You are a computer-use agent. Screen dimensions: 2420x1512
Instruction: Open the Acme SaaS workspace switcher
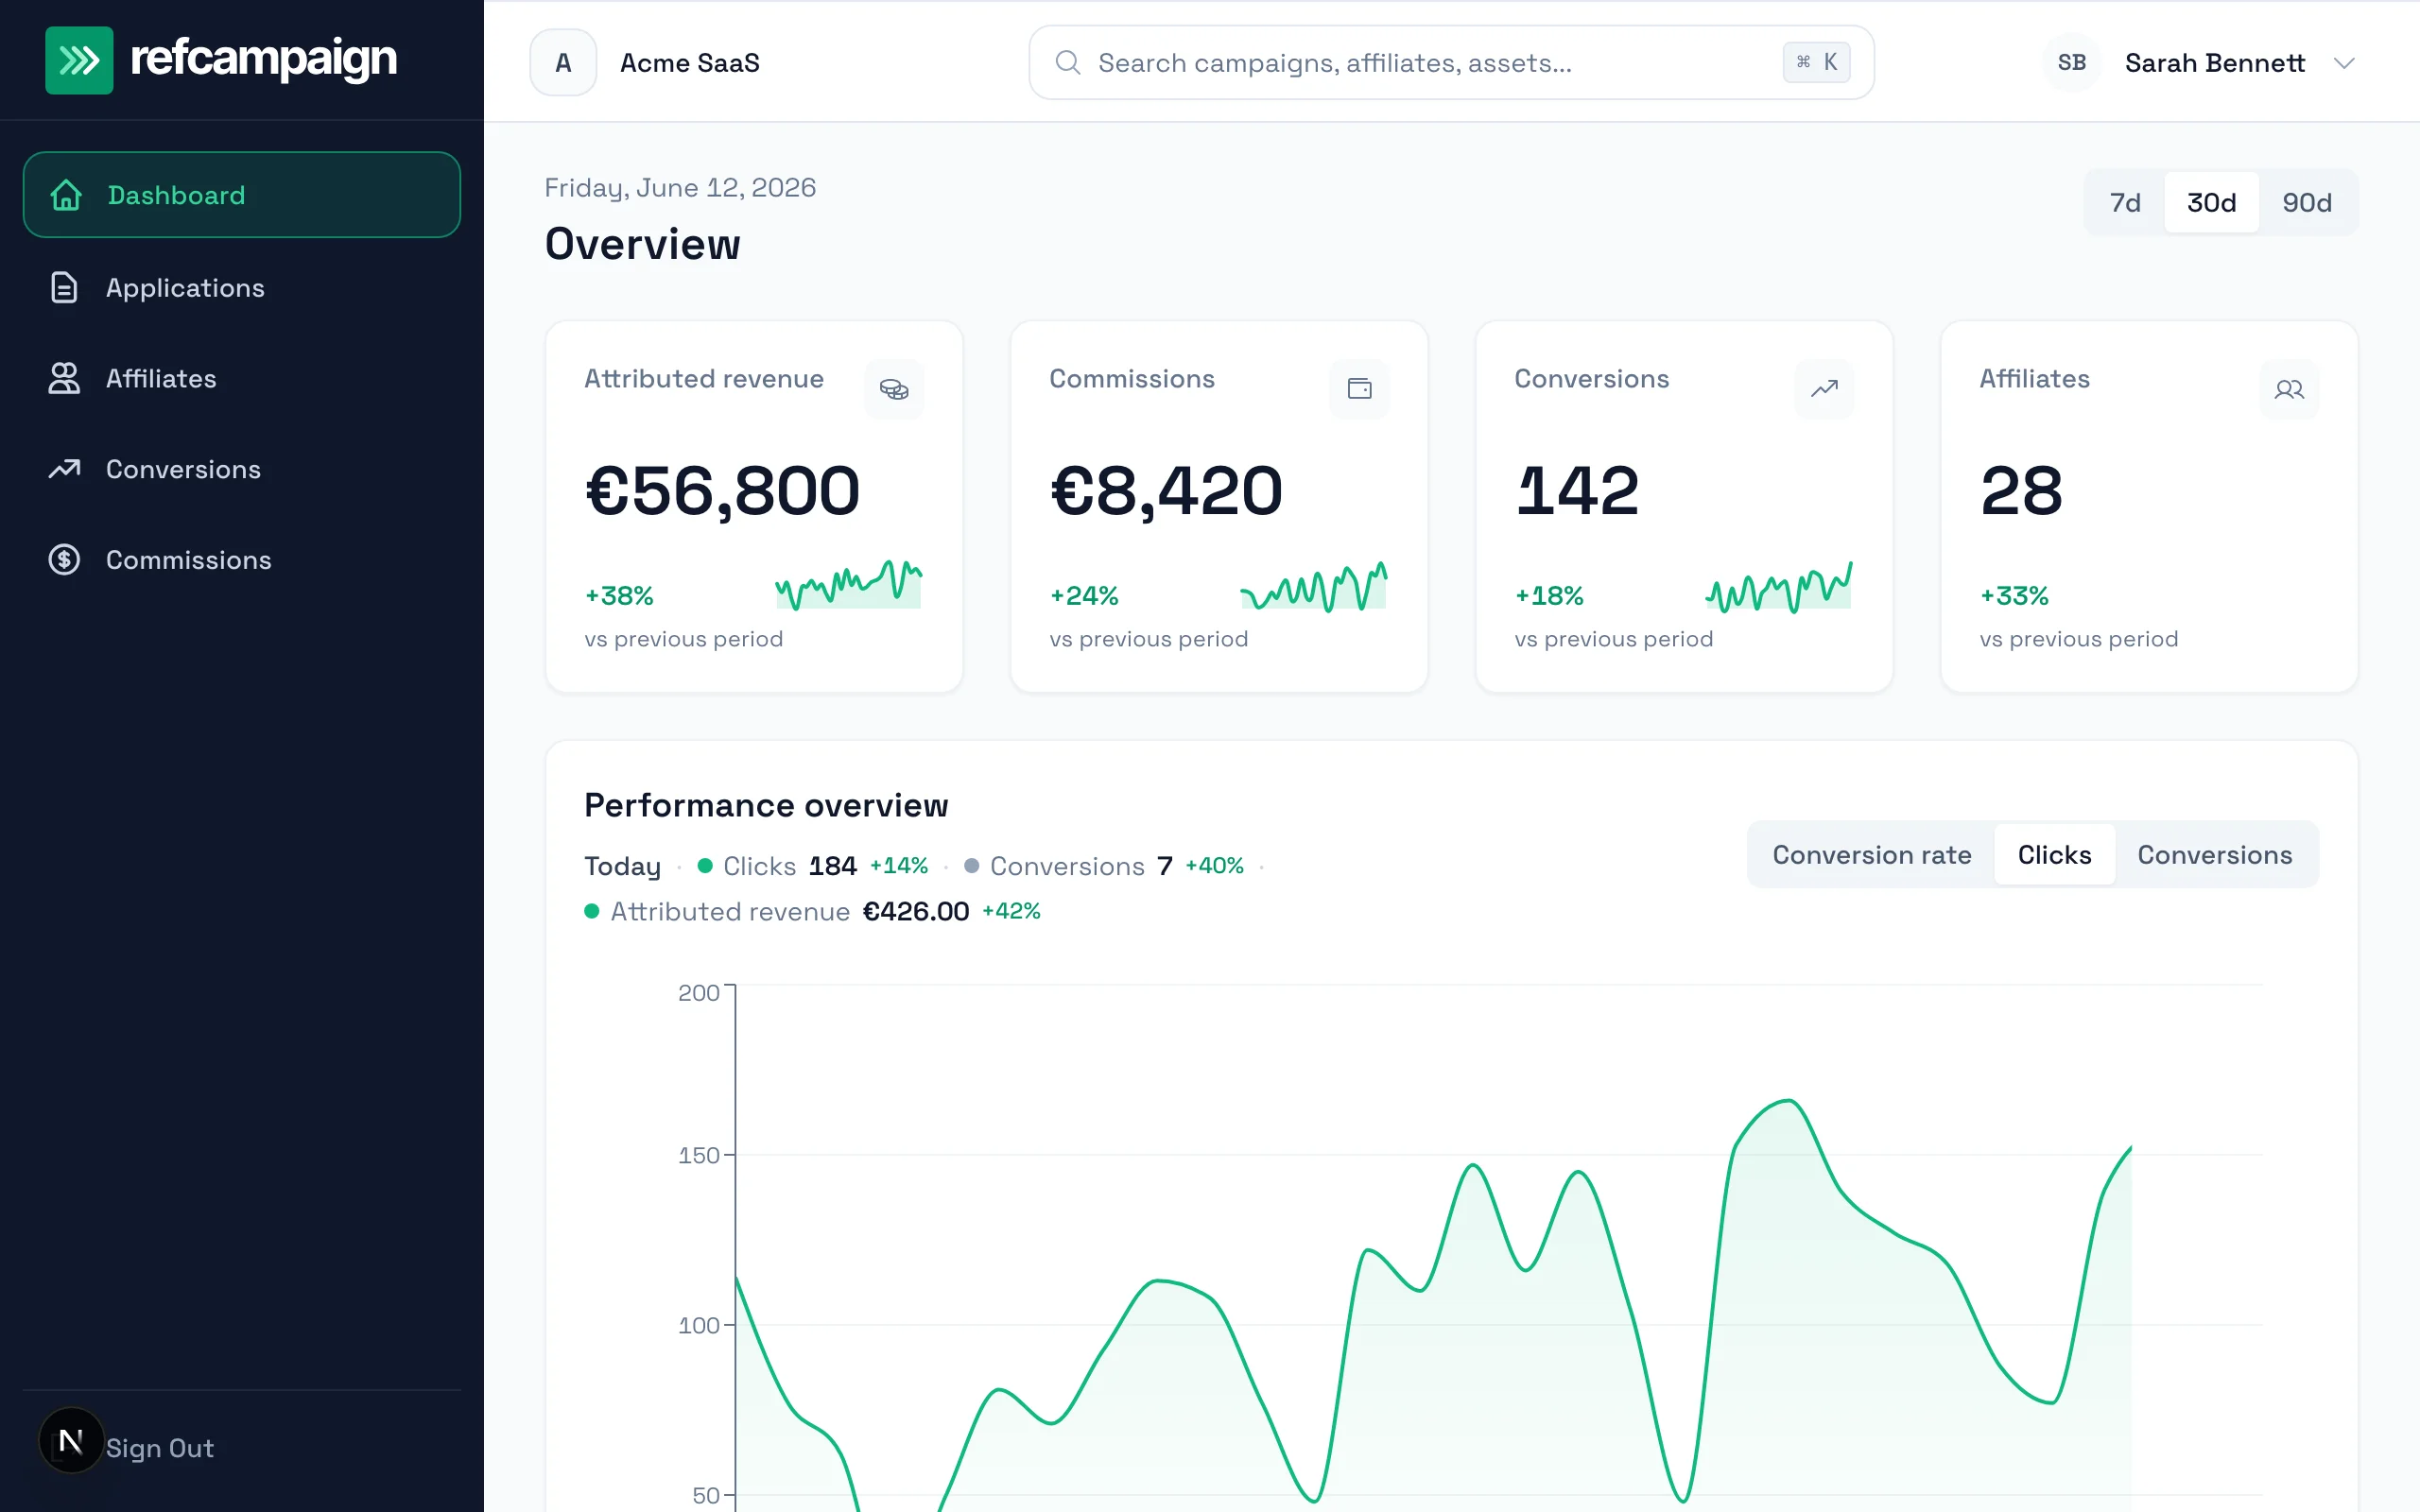(x=646, y=63)
